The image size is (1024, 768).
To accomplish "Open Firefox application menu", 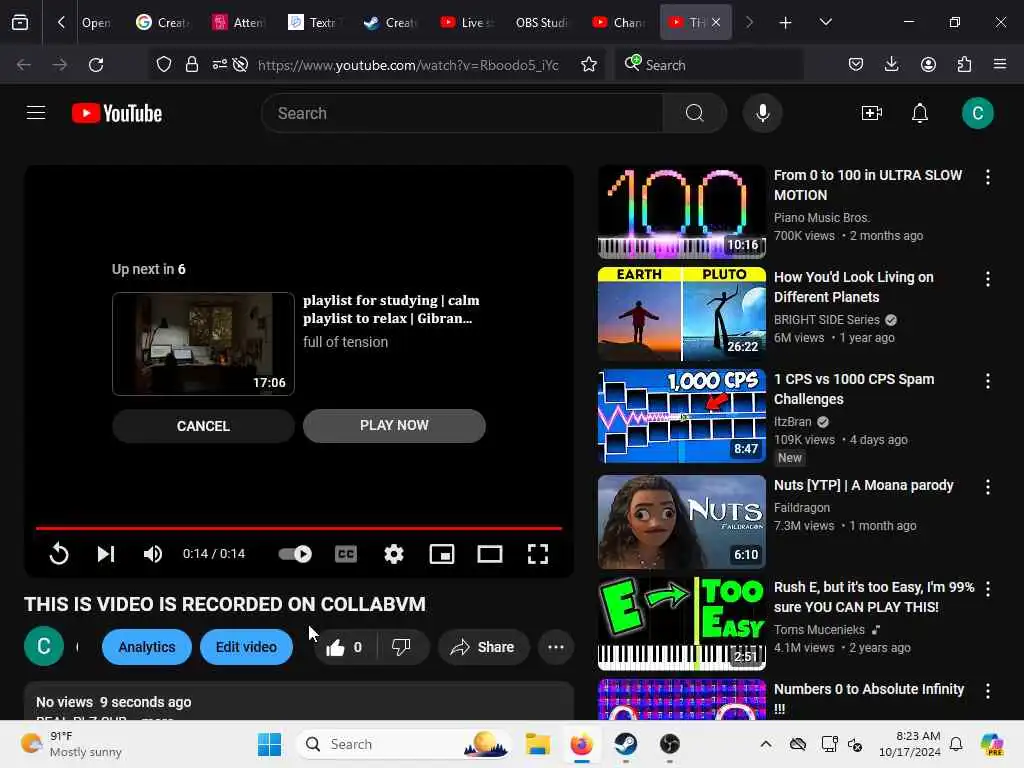I will tap(1000, 64).
